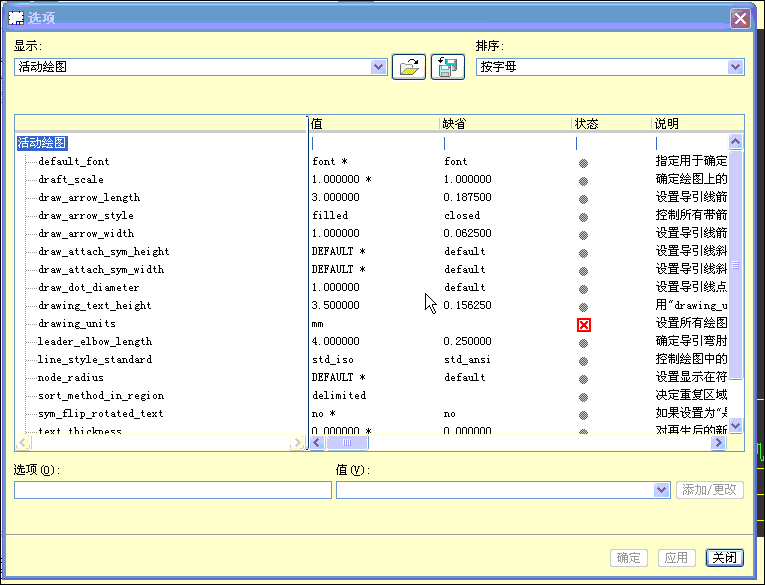
Task: Click the value pane right scroll arrow
Action: click(718, 443)
